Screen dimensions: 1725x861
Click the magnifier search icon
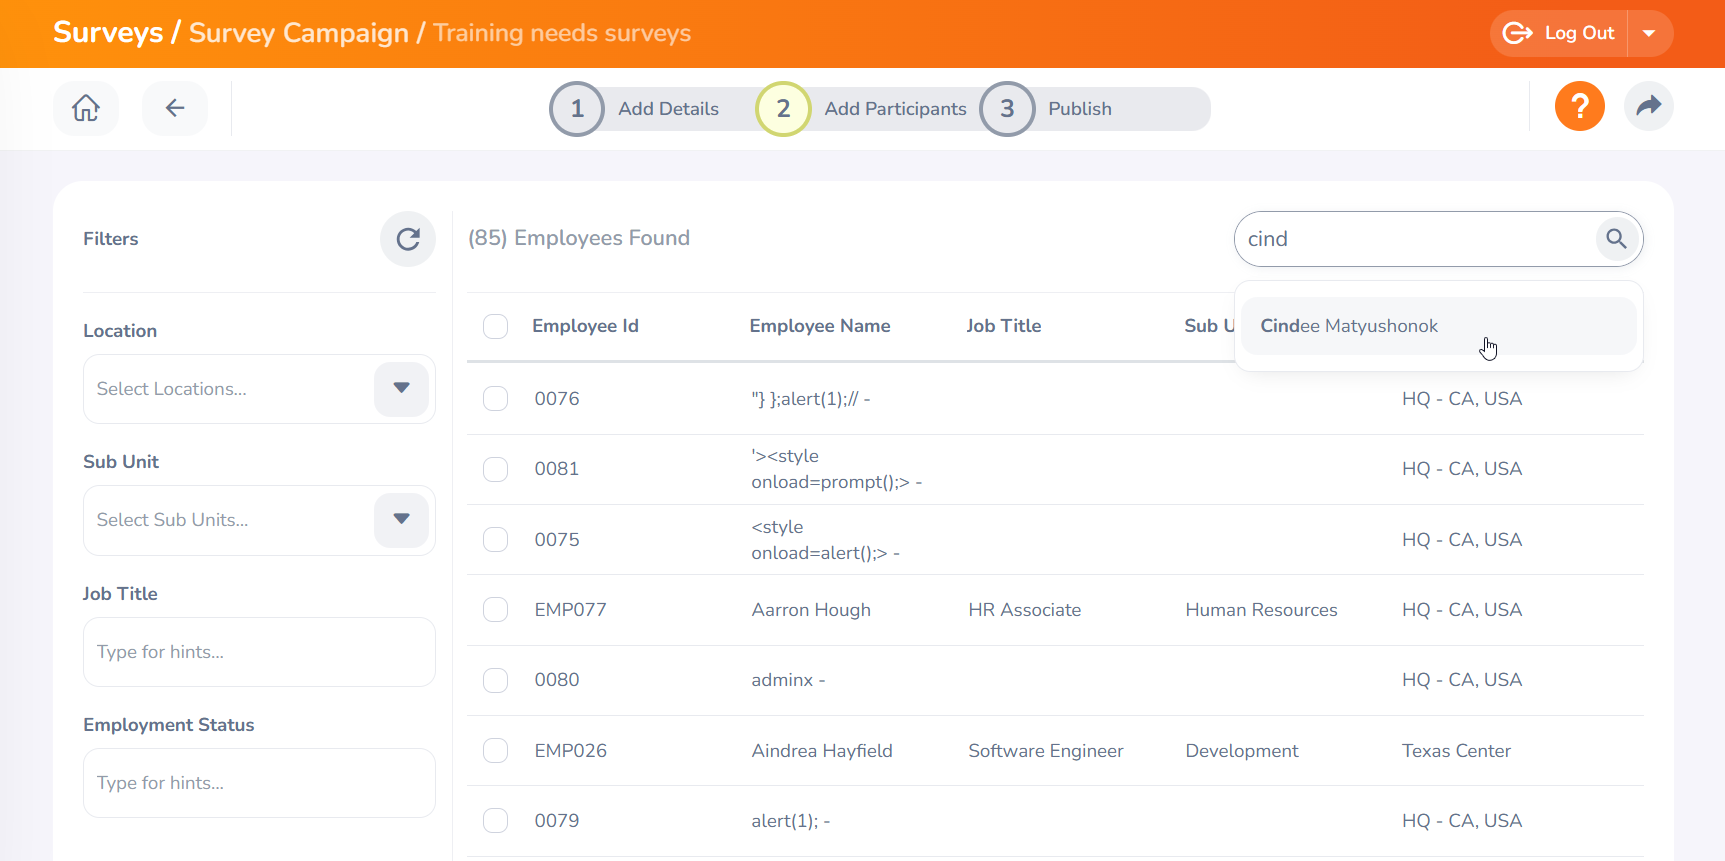(1616, 239)
